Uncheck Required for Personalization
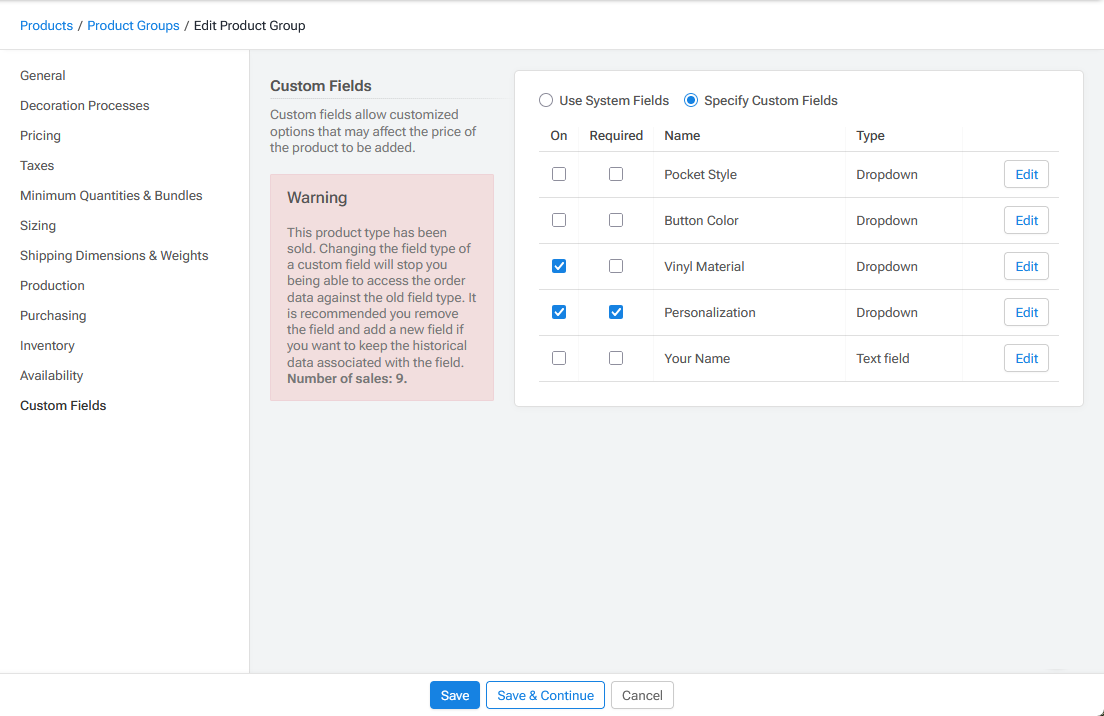 615,312
